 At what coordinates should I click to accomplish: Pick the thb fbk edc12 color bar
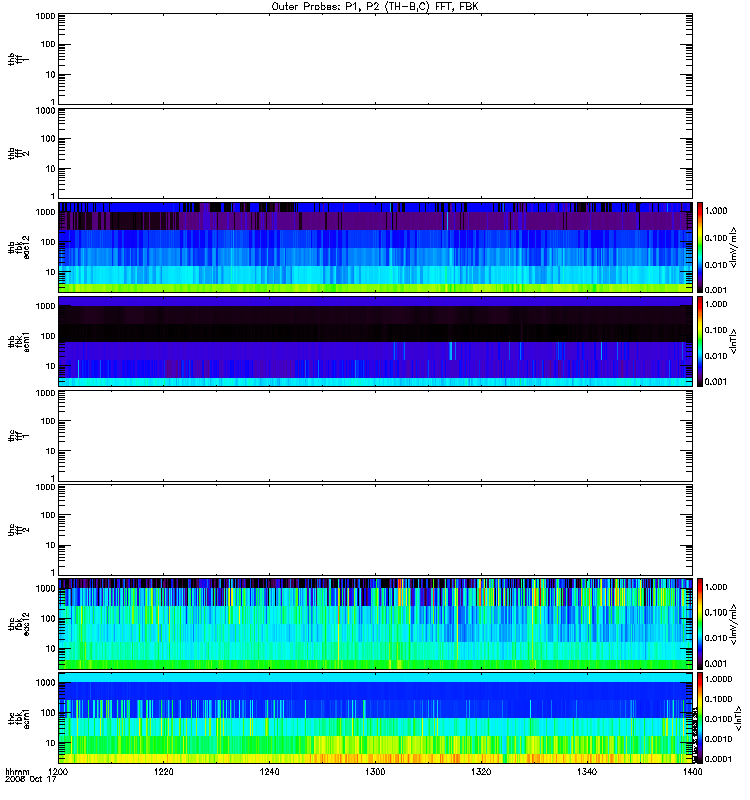pos(700,247)
